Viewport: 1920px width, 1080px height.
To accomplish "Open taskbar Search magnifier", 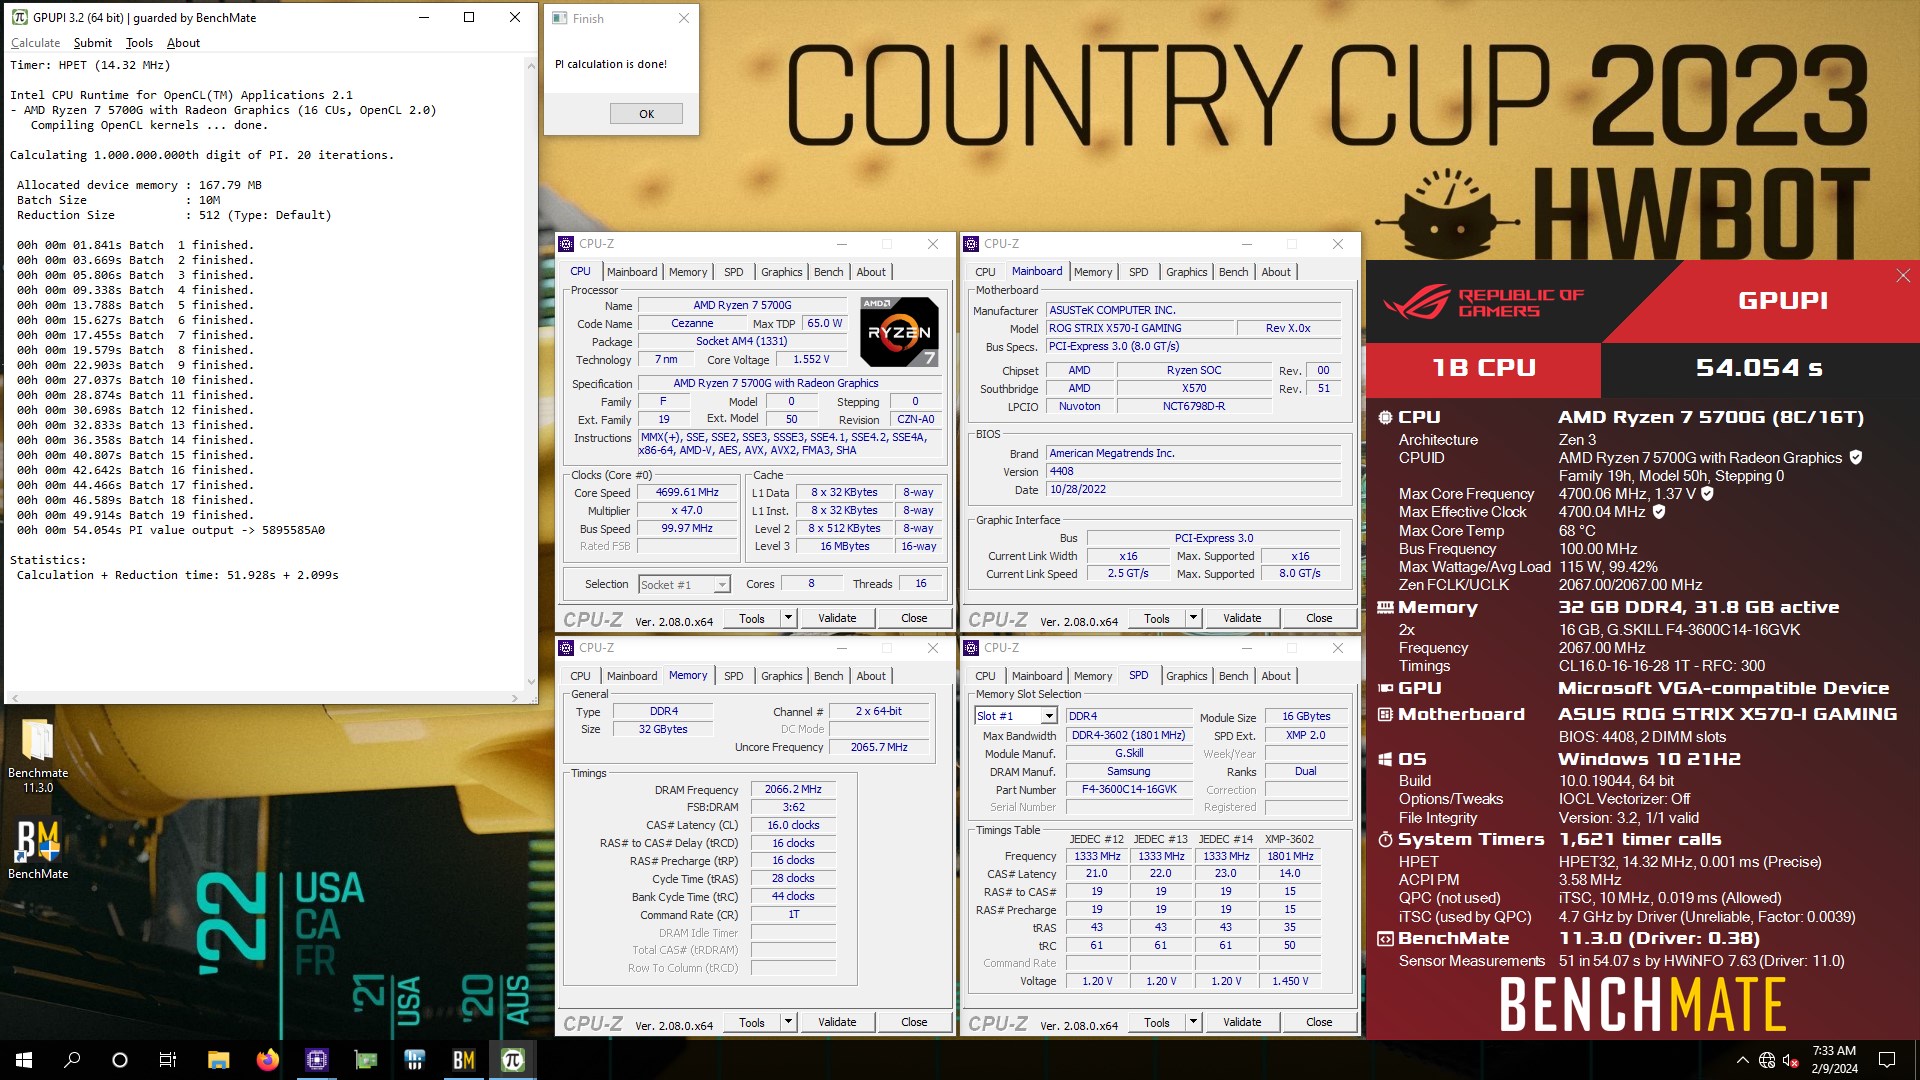I will pos(72,1060).
